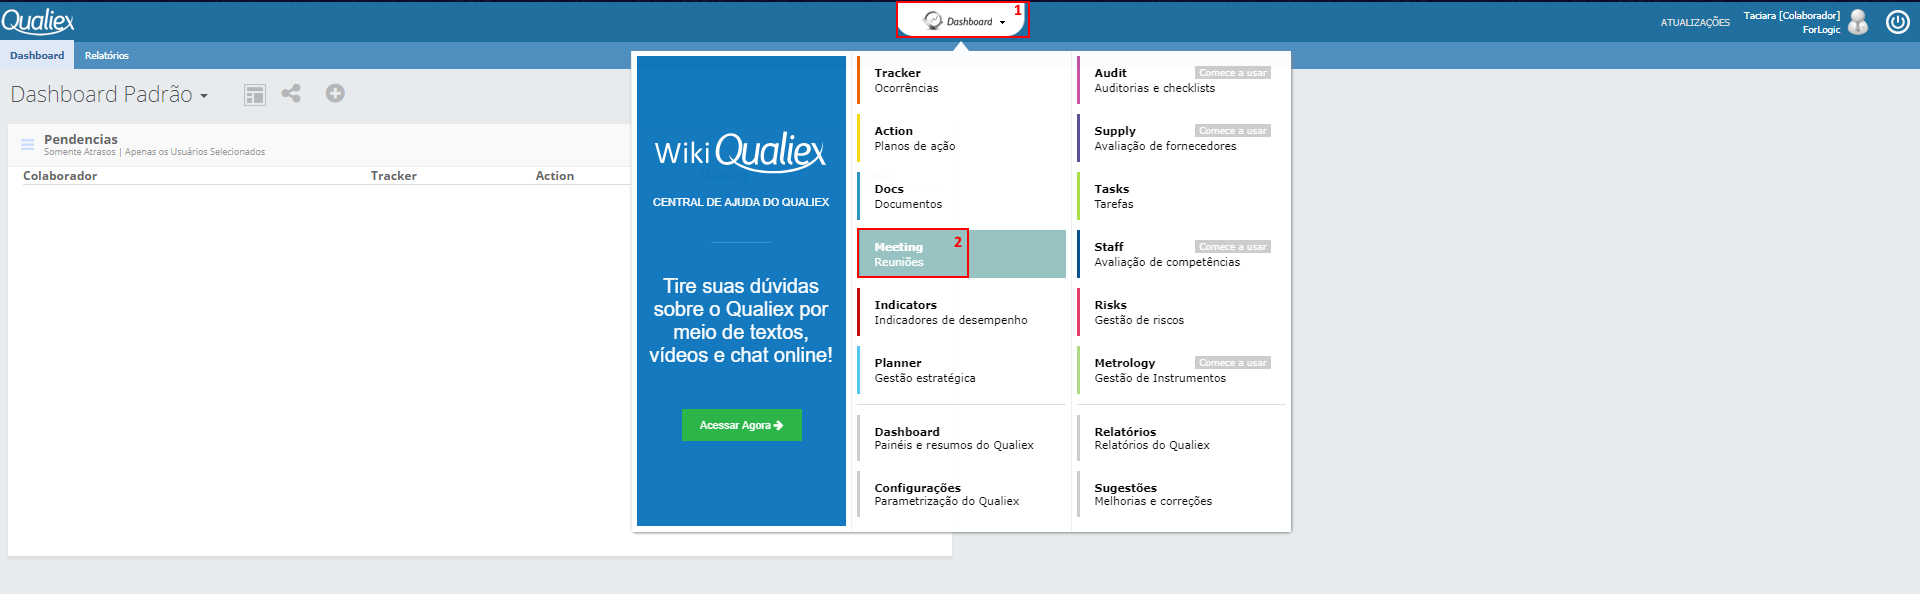Click Supply's Comece a usar badge
The image size is (1920, 594).
pyautogui.click(x=1232, y=131)
